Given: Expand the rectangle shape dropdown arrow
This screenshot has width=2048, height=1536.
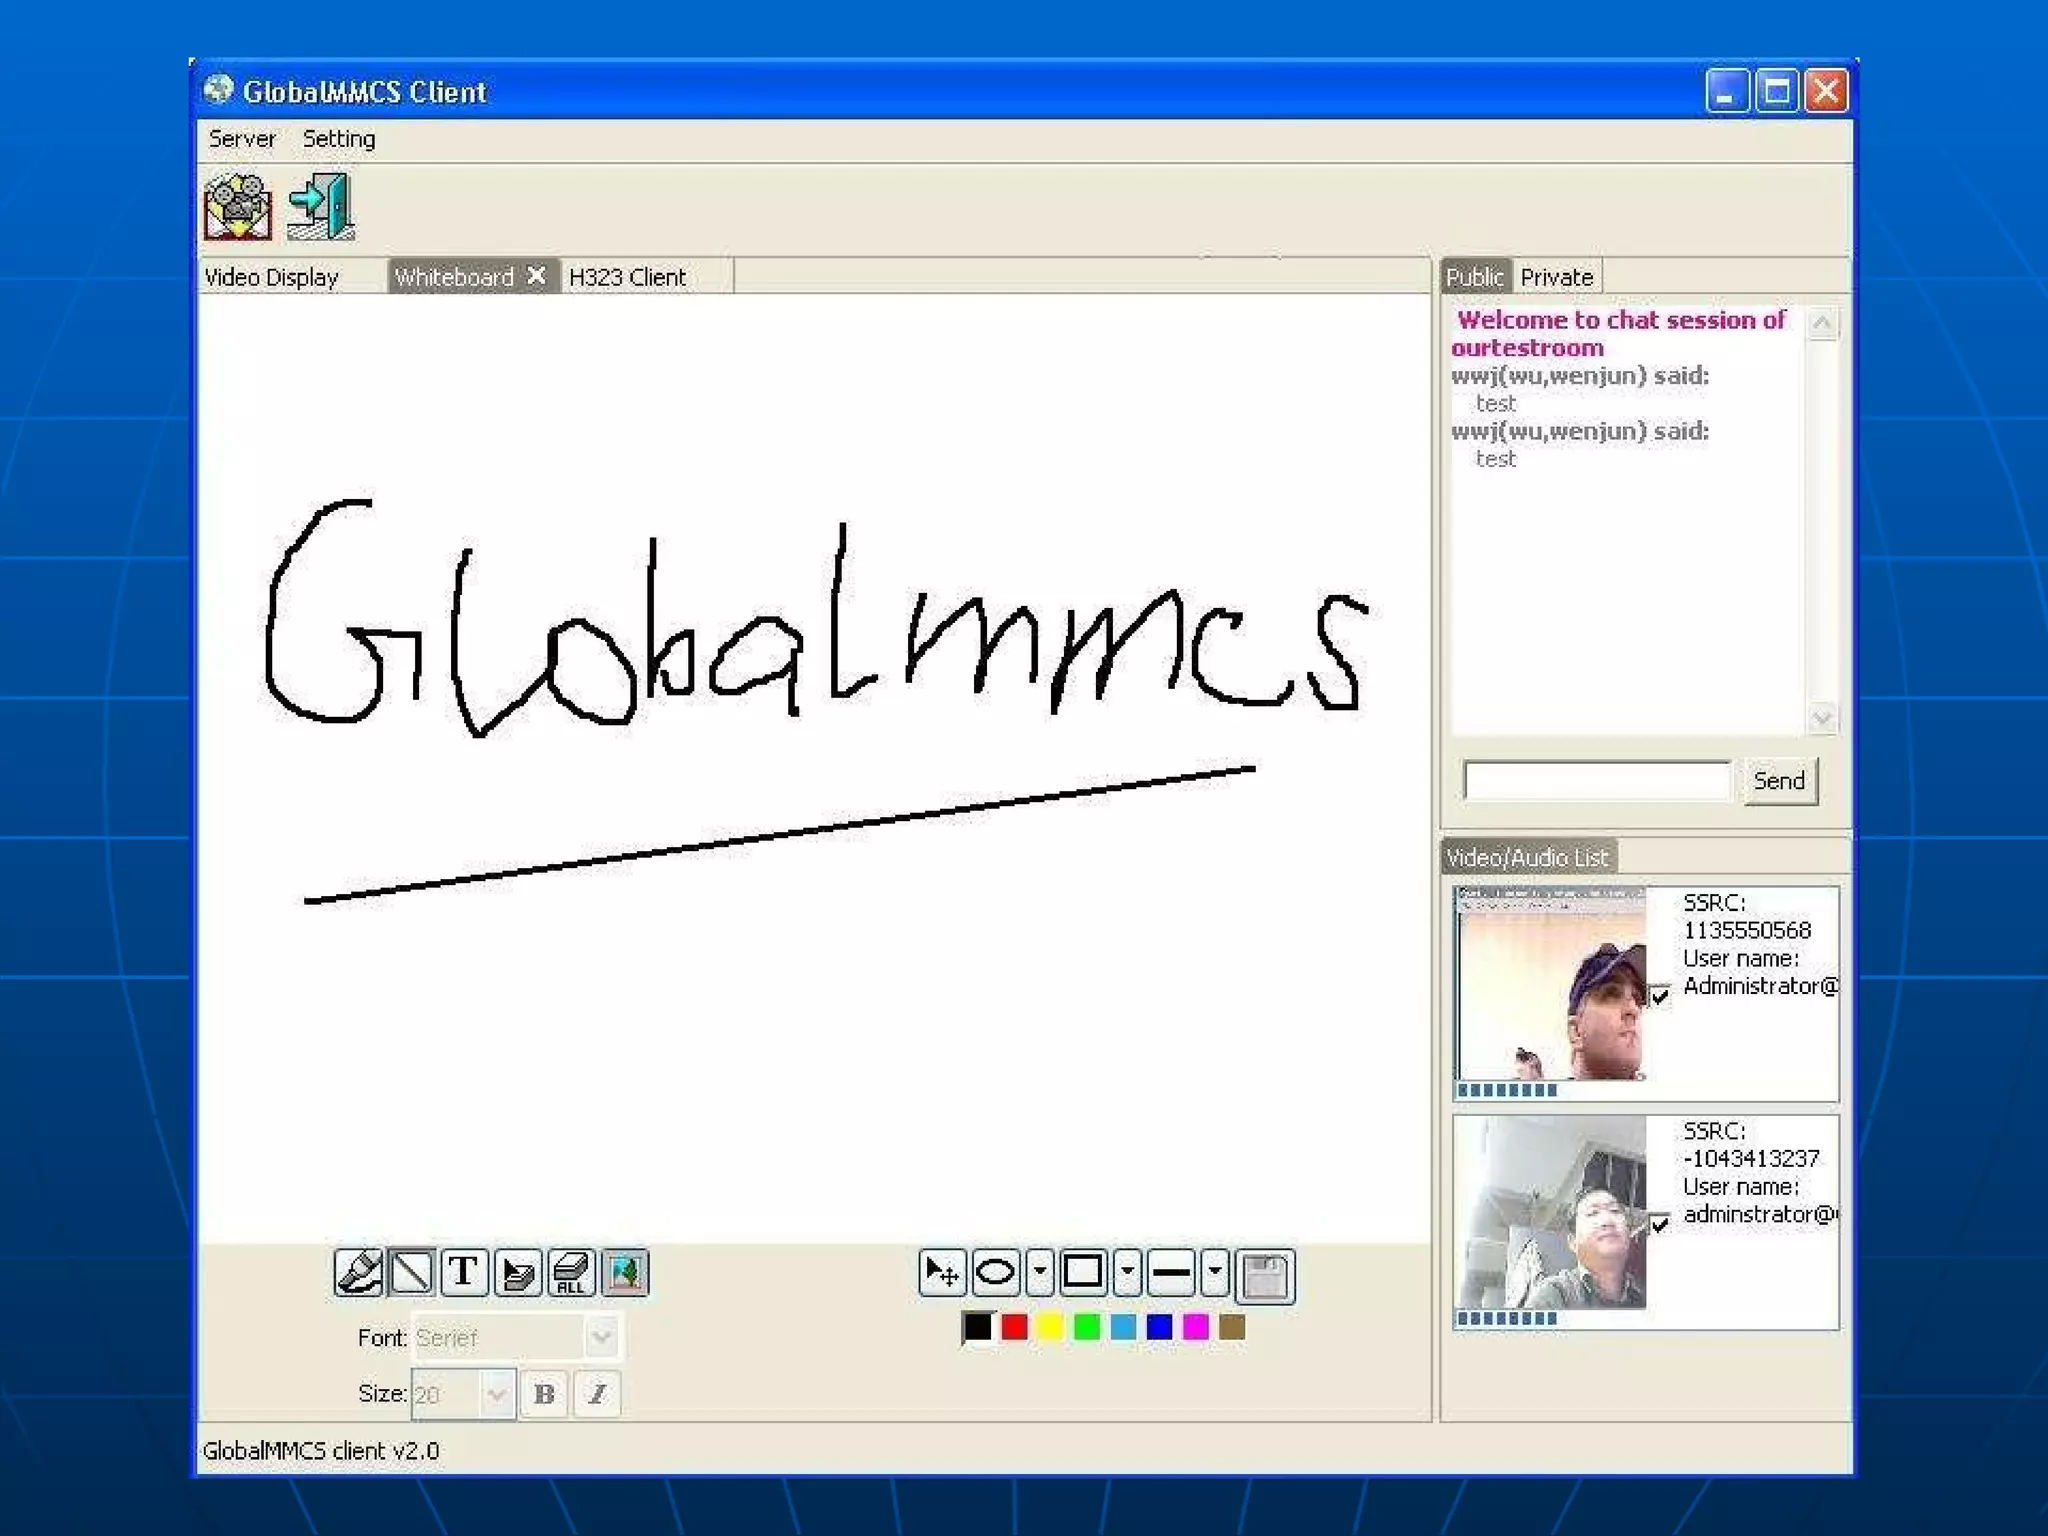Looking at the screenshot, I should click(1127, 1273).
